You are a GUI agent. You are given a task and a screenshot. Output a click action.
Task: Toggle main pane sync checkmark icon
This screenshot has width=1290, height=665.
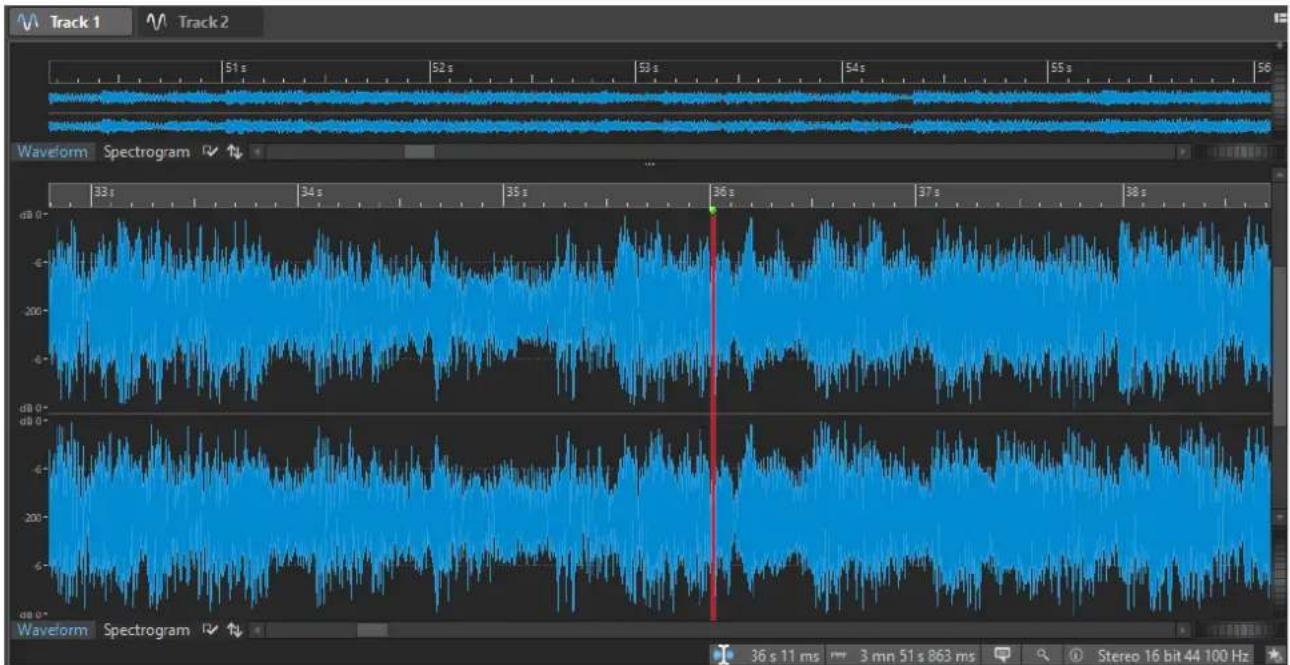click(210, 630)
